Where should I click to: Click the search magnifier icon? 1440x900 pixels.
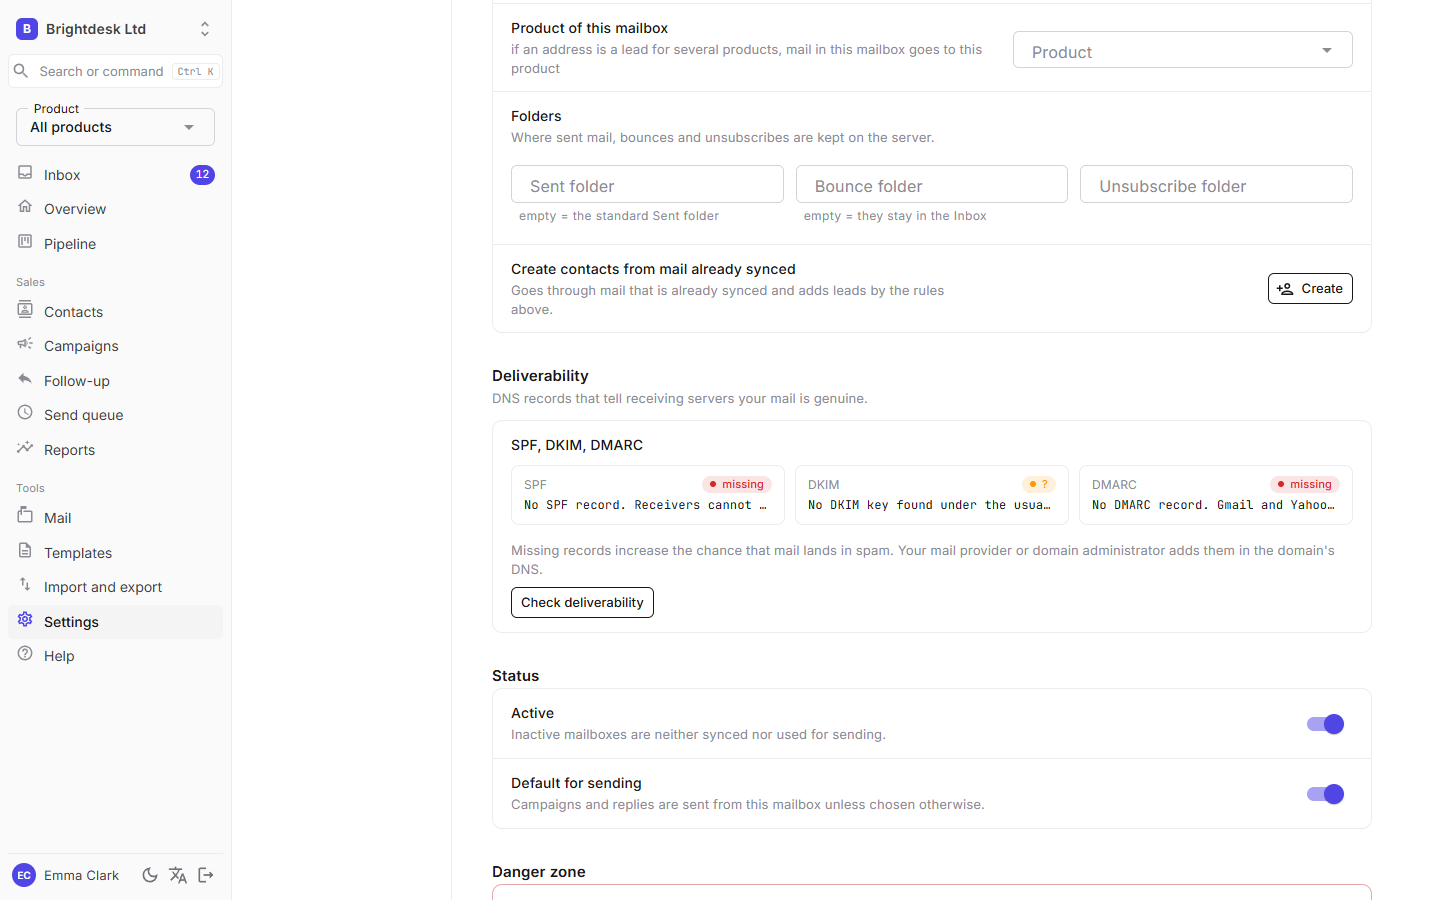(21, 71)
